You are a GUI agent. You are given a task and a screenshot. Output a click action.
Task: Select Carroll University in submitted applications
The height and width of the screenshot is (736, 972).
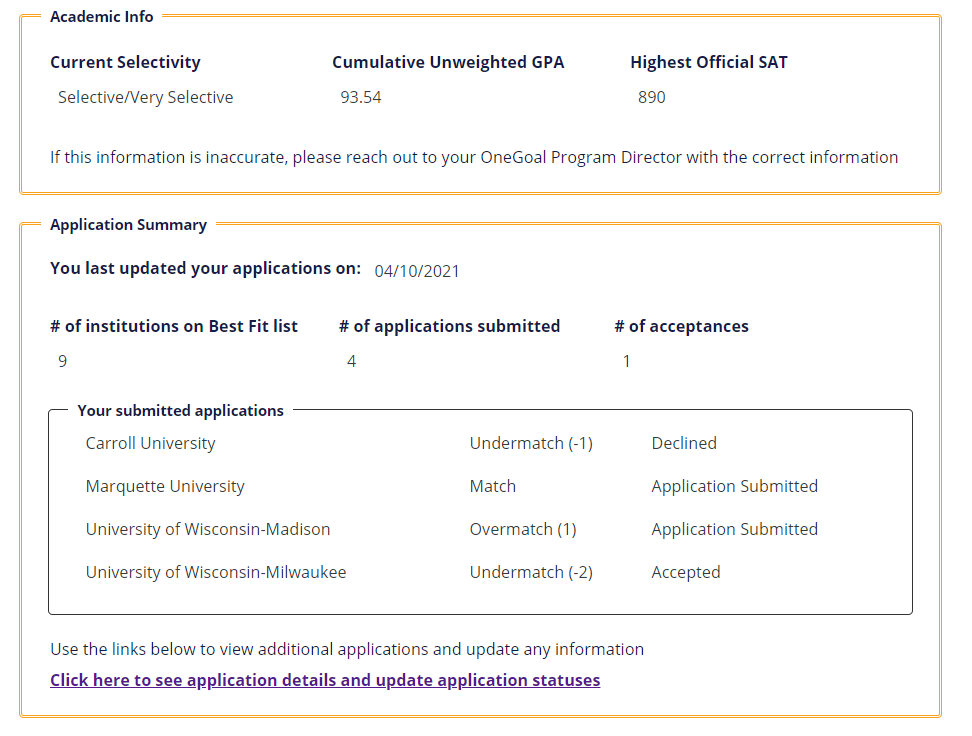pyautogui.click(x=150, y=443)
